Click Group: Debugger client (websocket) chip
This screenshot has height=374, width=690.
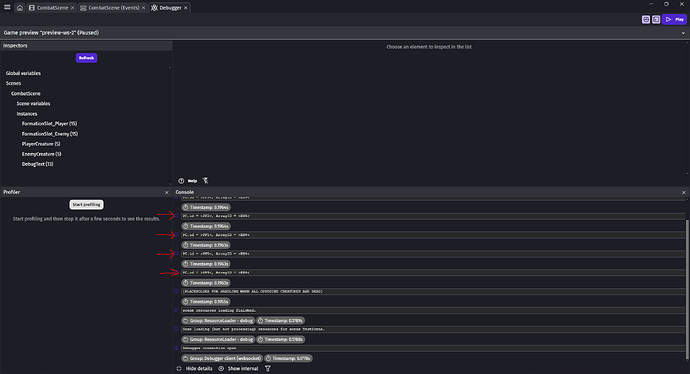[x=222, y=359]
